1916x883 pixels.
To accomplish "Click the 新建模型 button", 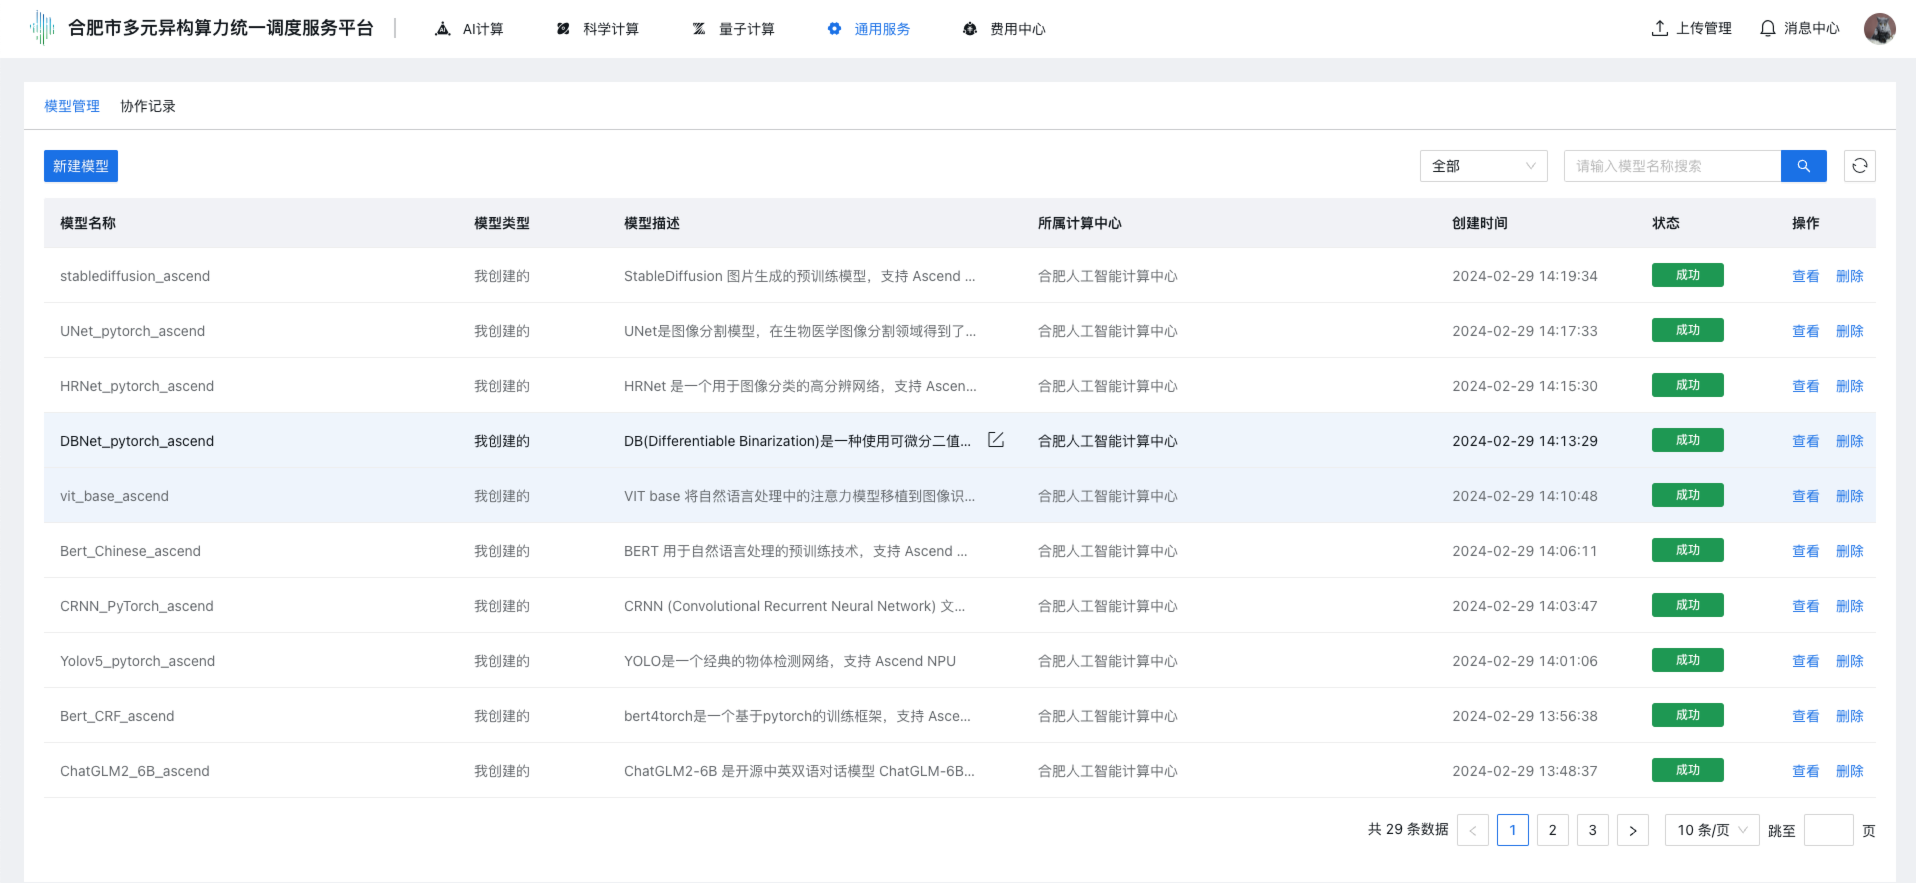I will click(x=81, y=166).
